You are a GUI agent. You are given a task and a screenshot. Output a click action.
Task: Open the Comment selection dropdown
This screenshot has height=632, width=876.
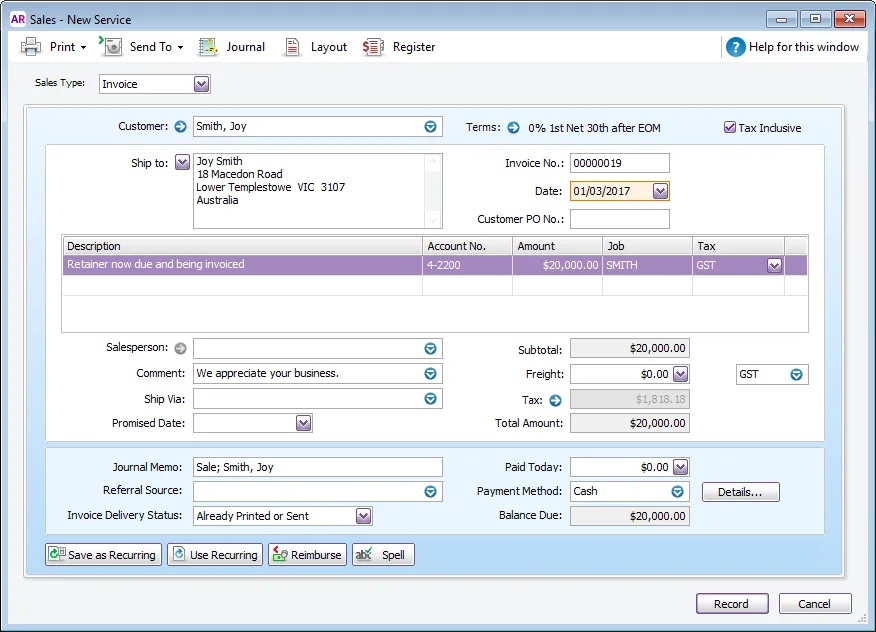point(430,373)
